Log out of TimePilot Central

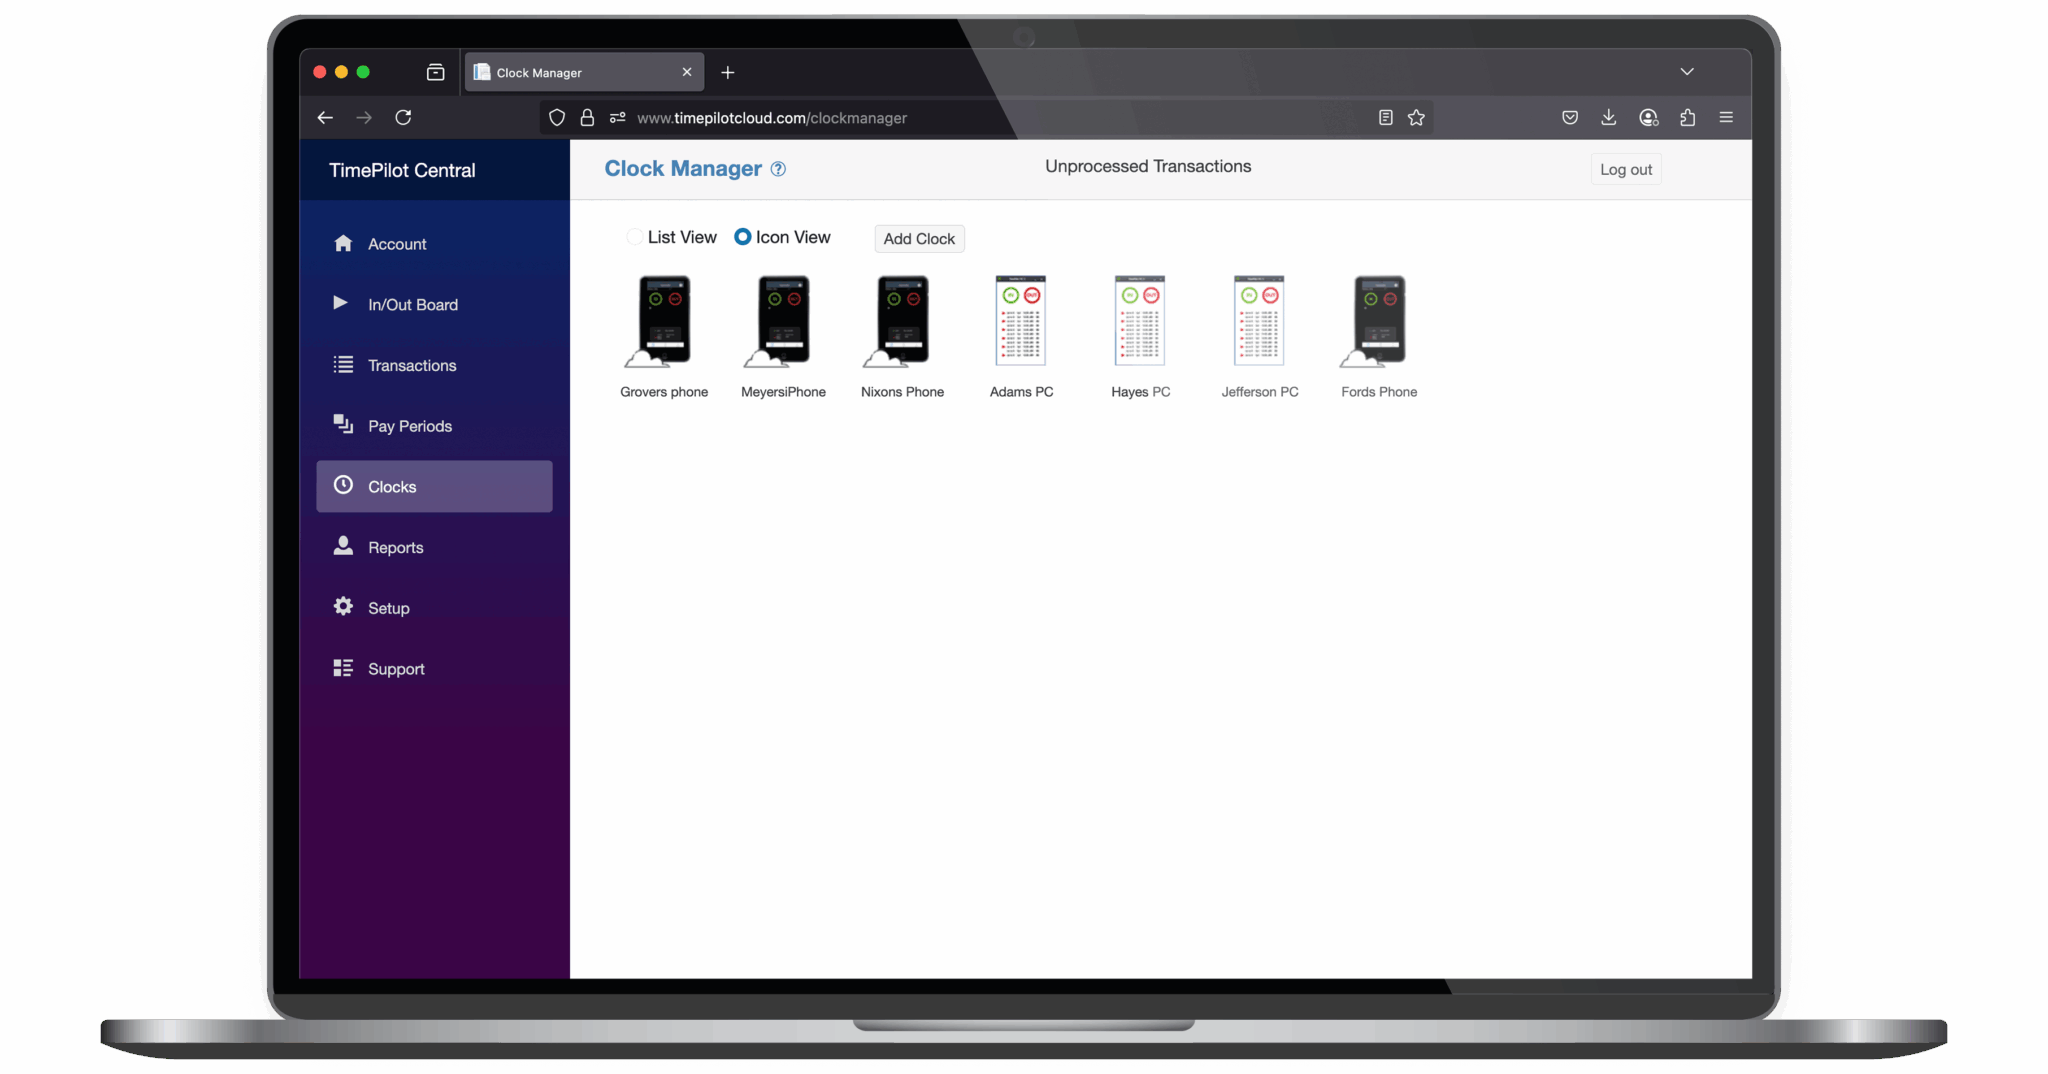(x=1625, y=169)
